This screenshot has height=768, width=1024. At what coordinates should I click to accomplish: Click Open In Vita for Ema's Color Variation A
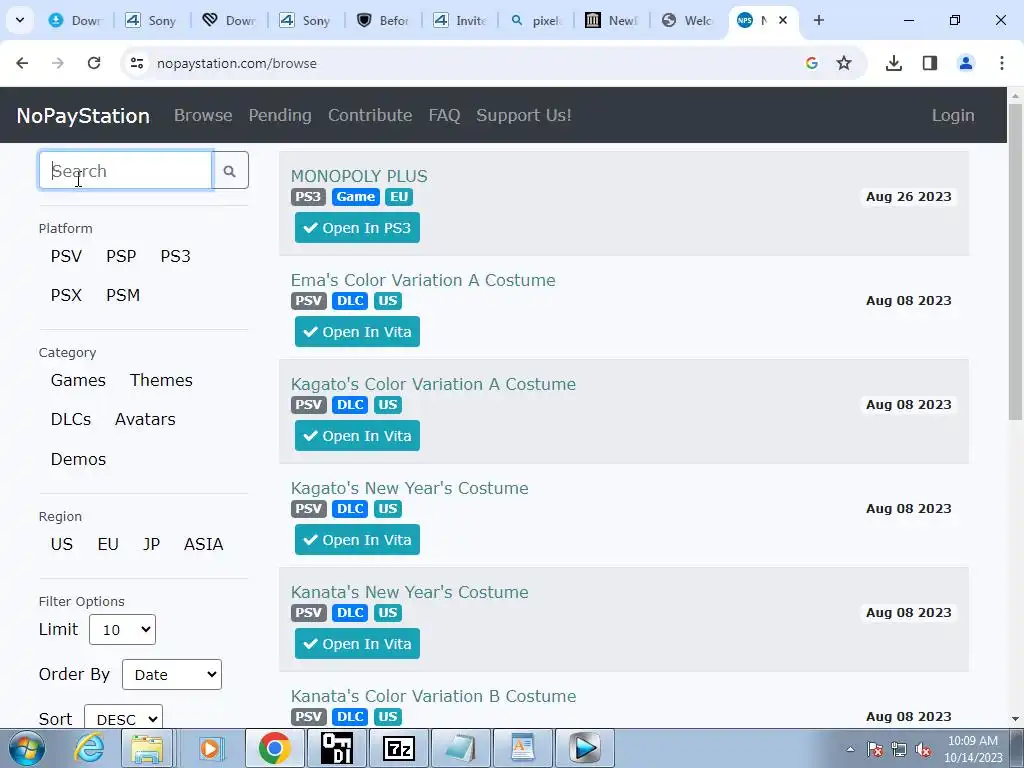pyautogui.click(x=357, y=332)
